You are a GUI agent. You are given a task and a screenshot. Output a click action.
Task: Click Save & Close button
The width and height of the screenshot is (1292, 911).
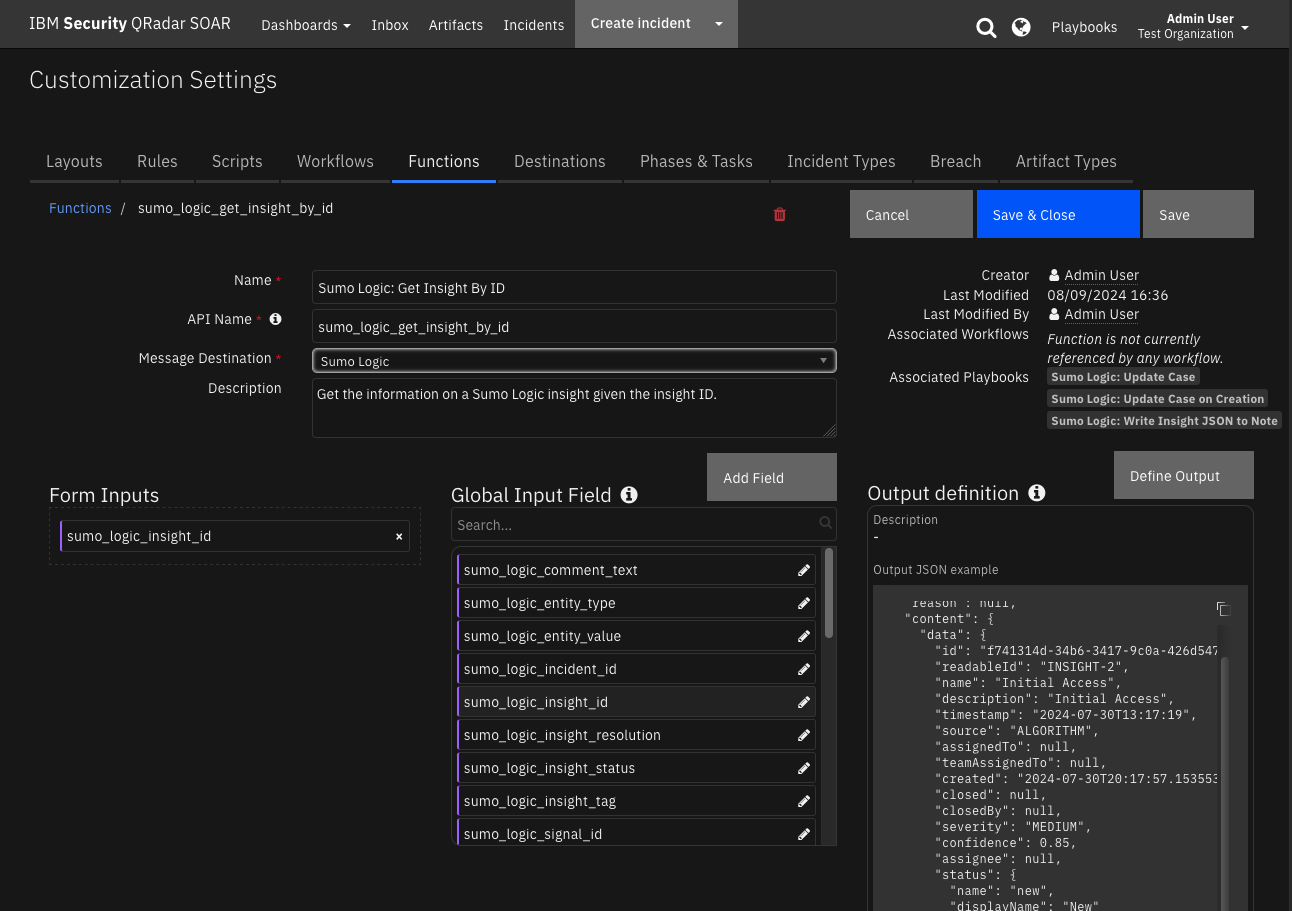(x=1058, y=214)
